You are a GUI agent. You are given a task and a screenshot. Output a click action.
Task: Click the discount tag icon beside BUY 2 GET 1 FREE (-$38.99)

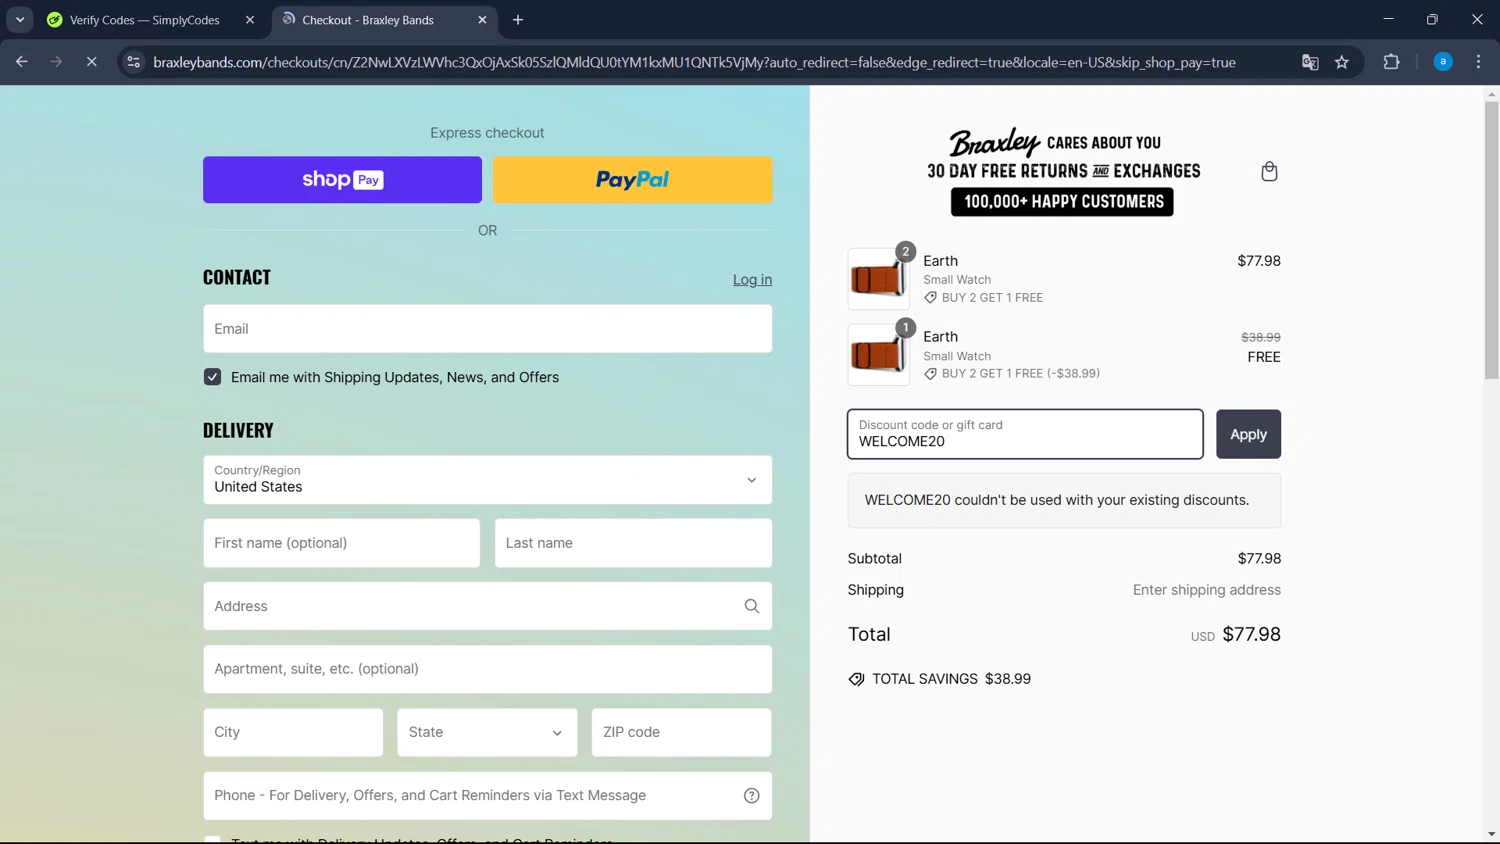point(930,374)
